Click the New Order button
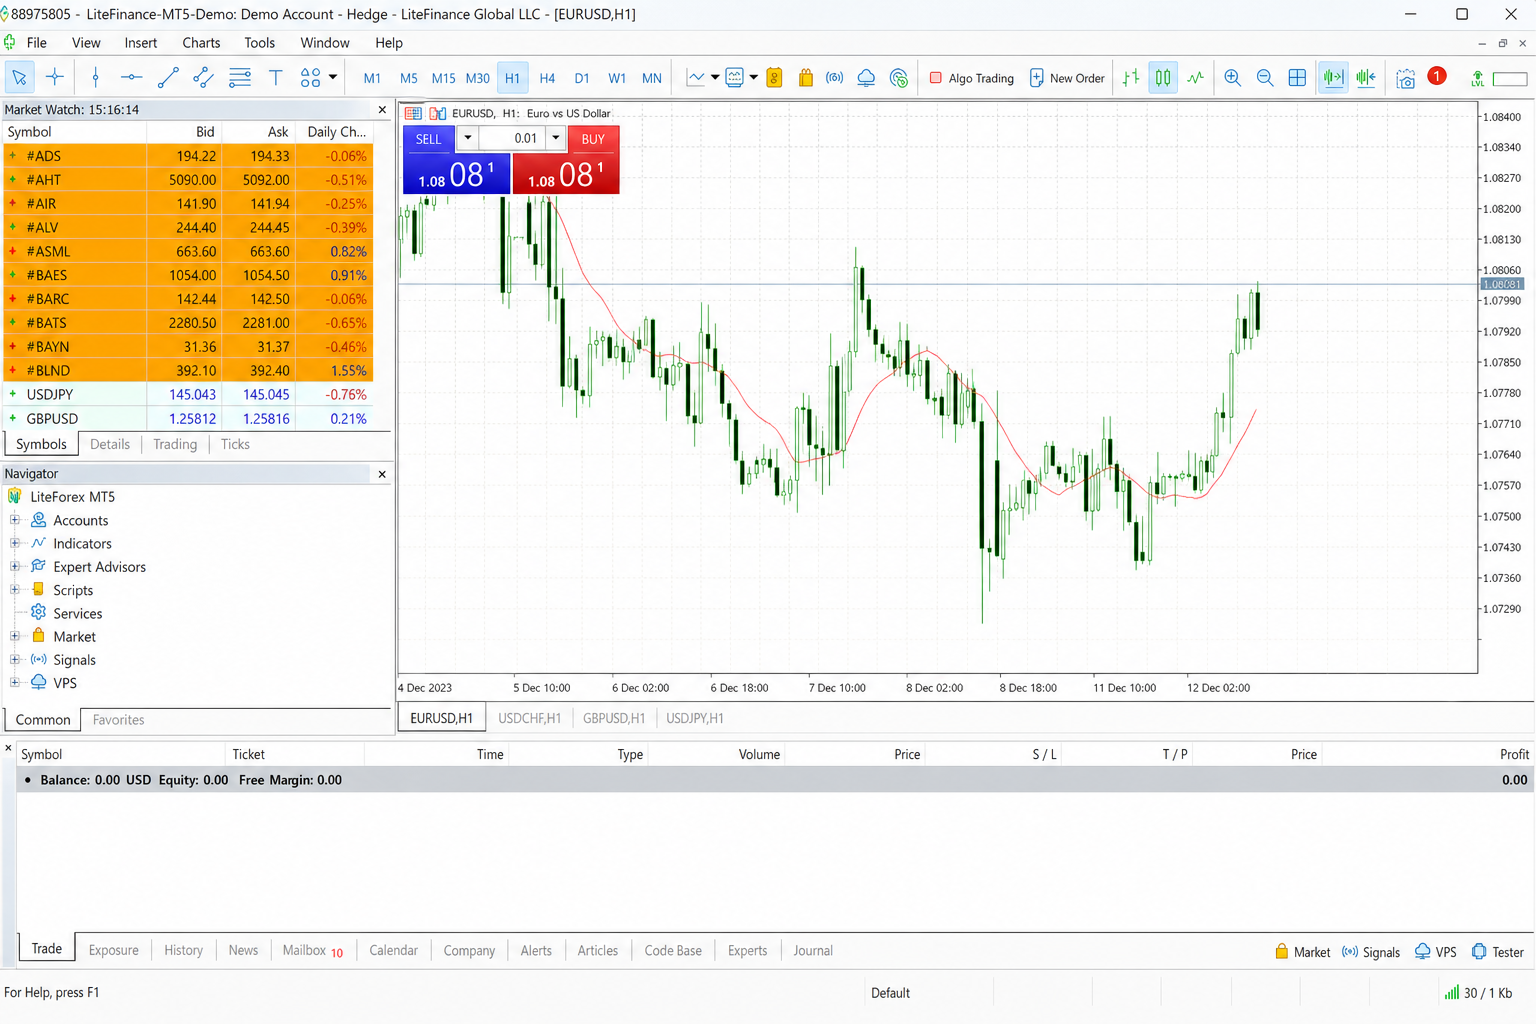Image resolution: width=1536 pixels, height=1024 pixels. (x=1066, y=78)
